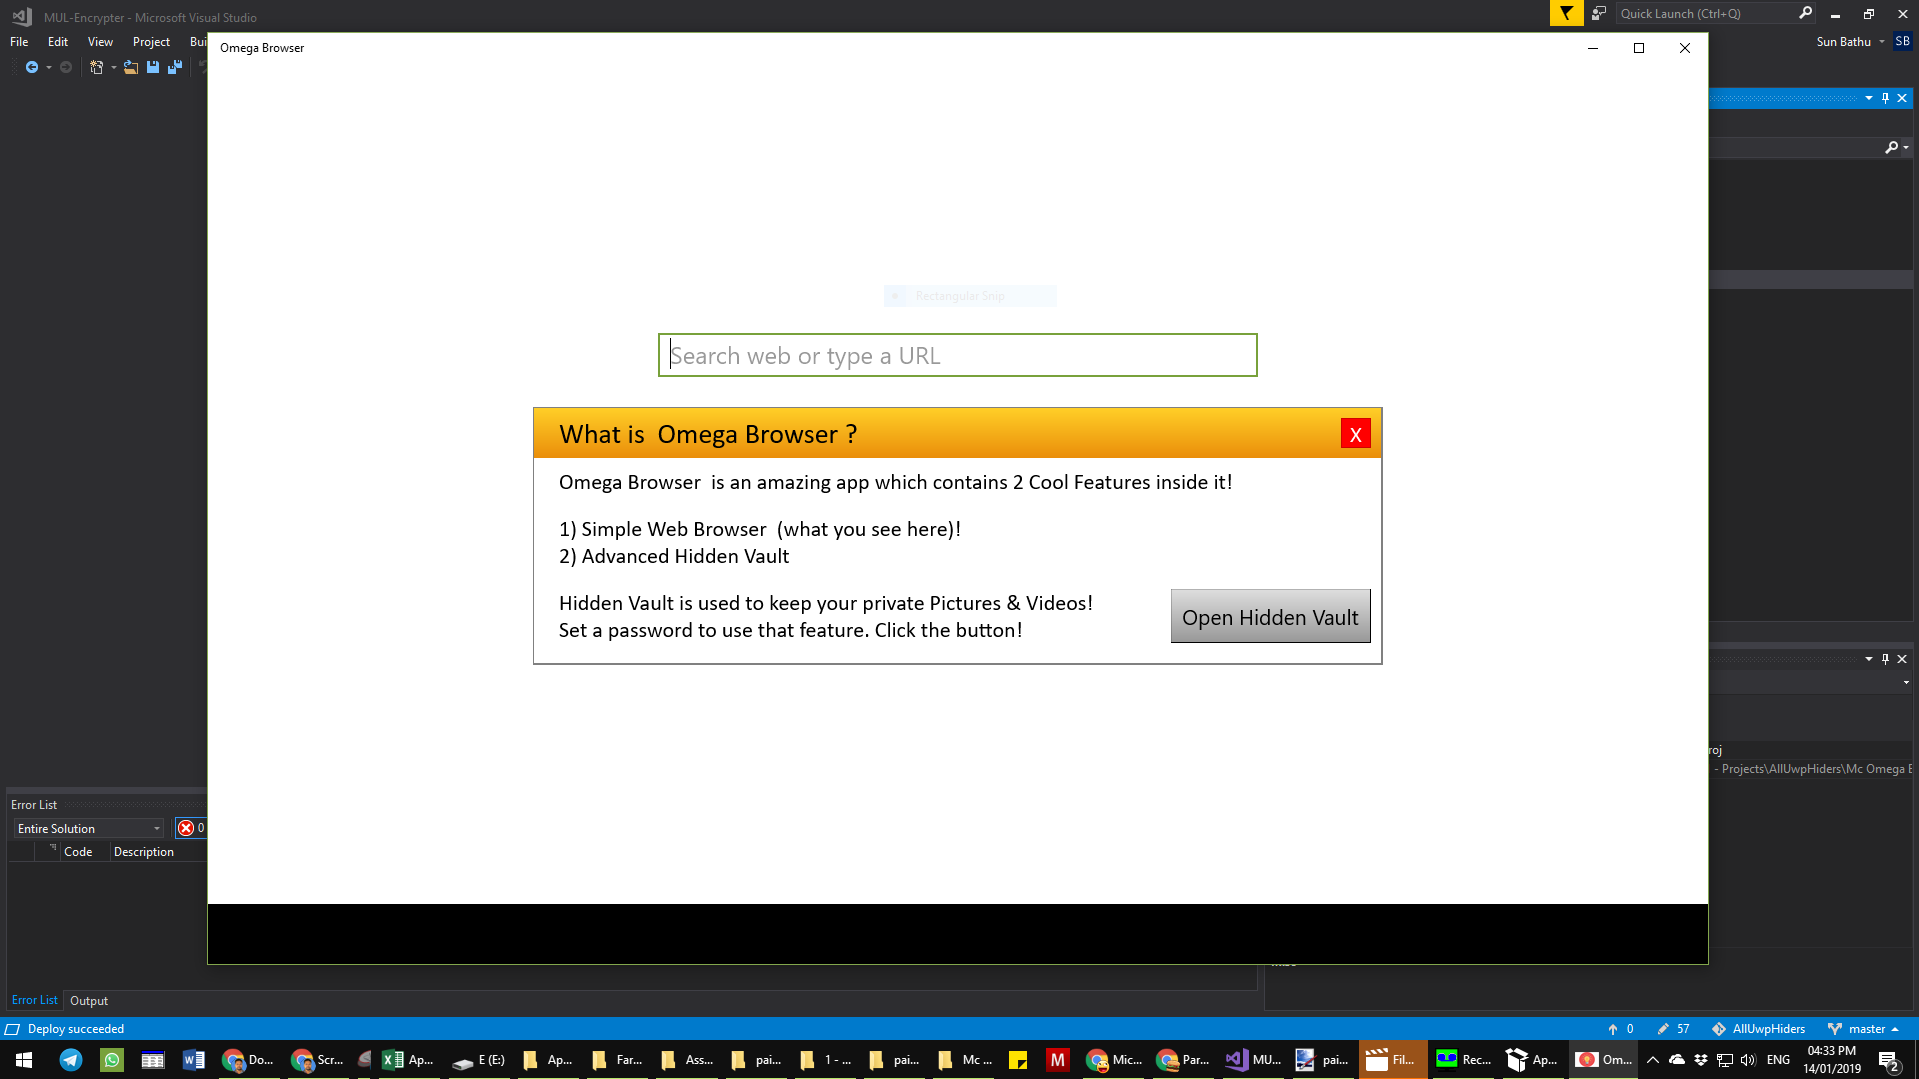Image resolution: width=1919 pixels, height=1079 pixels.
Task: Minimize the Omega Browser window
Action: [1593, 48]
